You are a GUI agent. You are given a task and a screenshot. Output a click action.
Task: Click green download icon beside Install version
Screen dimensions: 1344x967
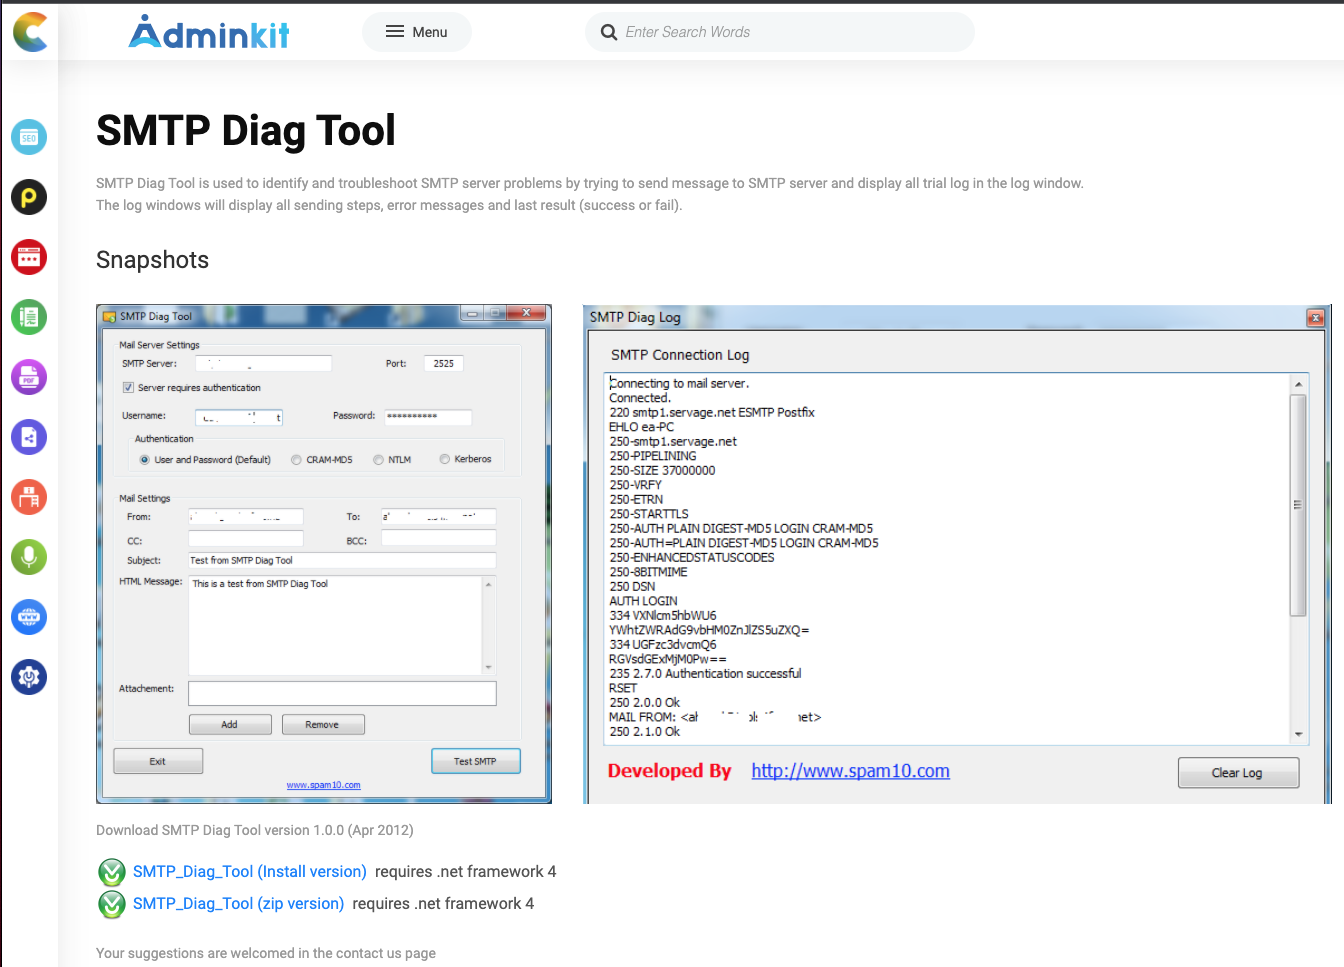pyautogui.click(x=112, y=872)
